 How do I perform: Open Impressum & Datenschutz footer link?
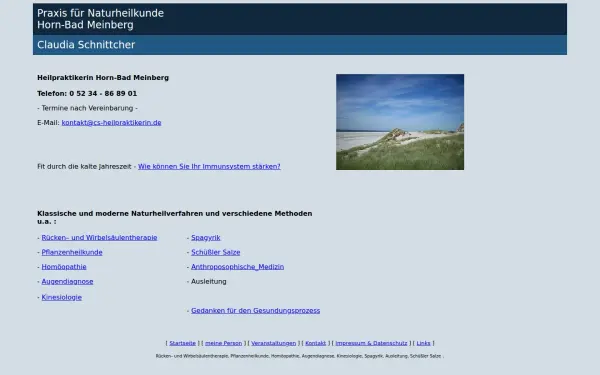pyautogui.click(x=371, y=343)
